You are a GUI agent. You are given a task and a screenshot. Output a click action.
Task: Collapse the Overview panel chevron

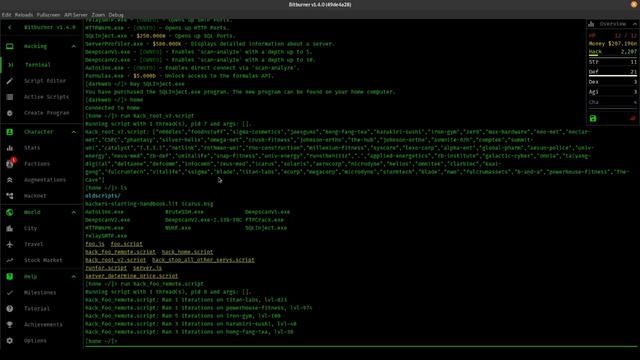pos(635,24)
